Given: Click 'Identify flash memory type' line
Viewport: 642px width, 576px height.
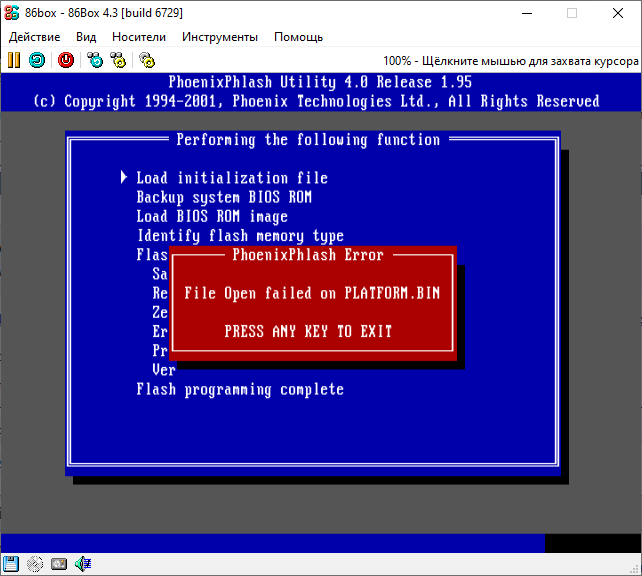Looking at the screenshot, I should 240,236.
